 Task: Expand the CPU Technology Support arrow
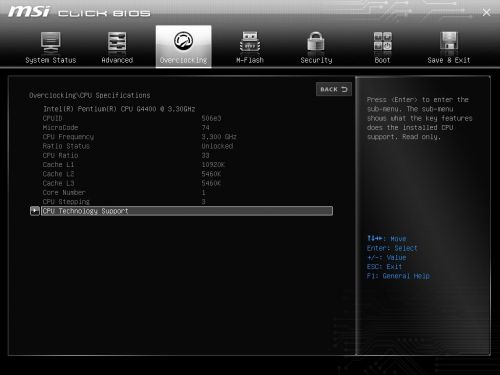click(35, 211)
